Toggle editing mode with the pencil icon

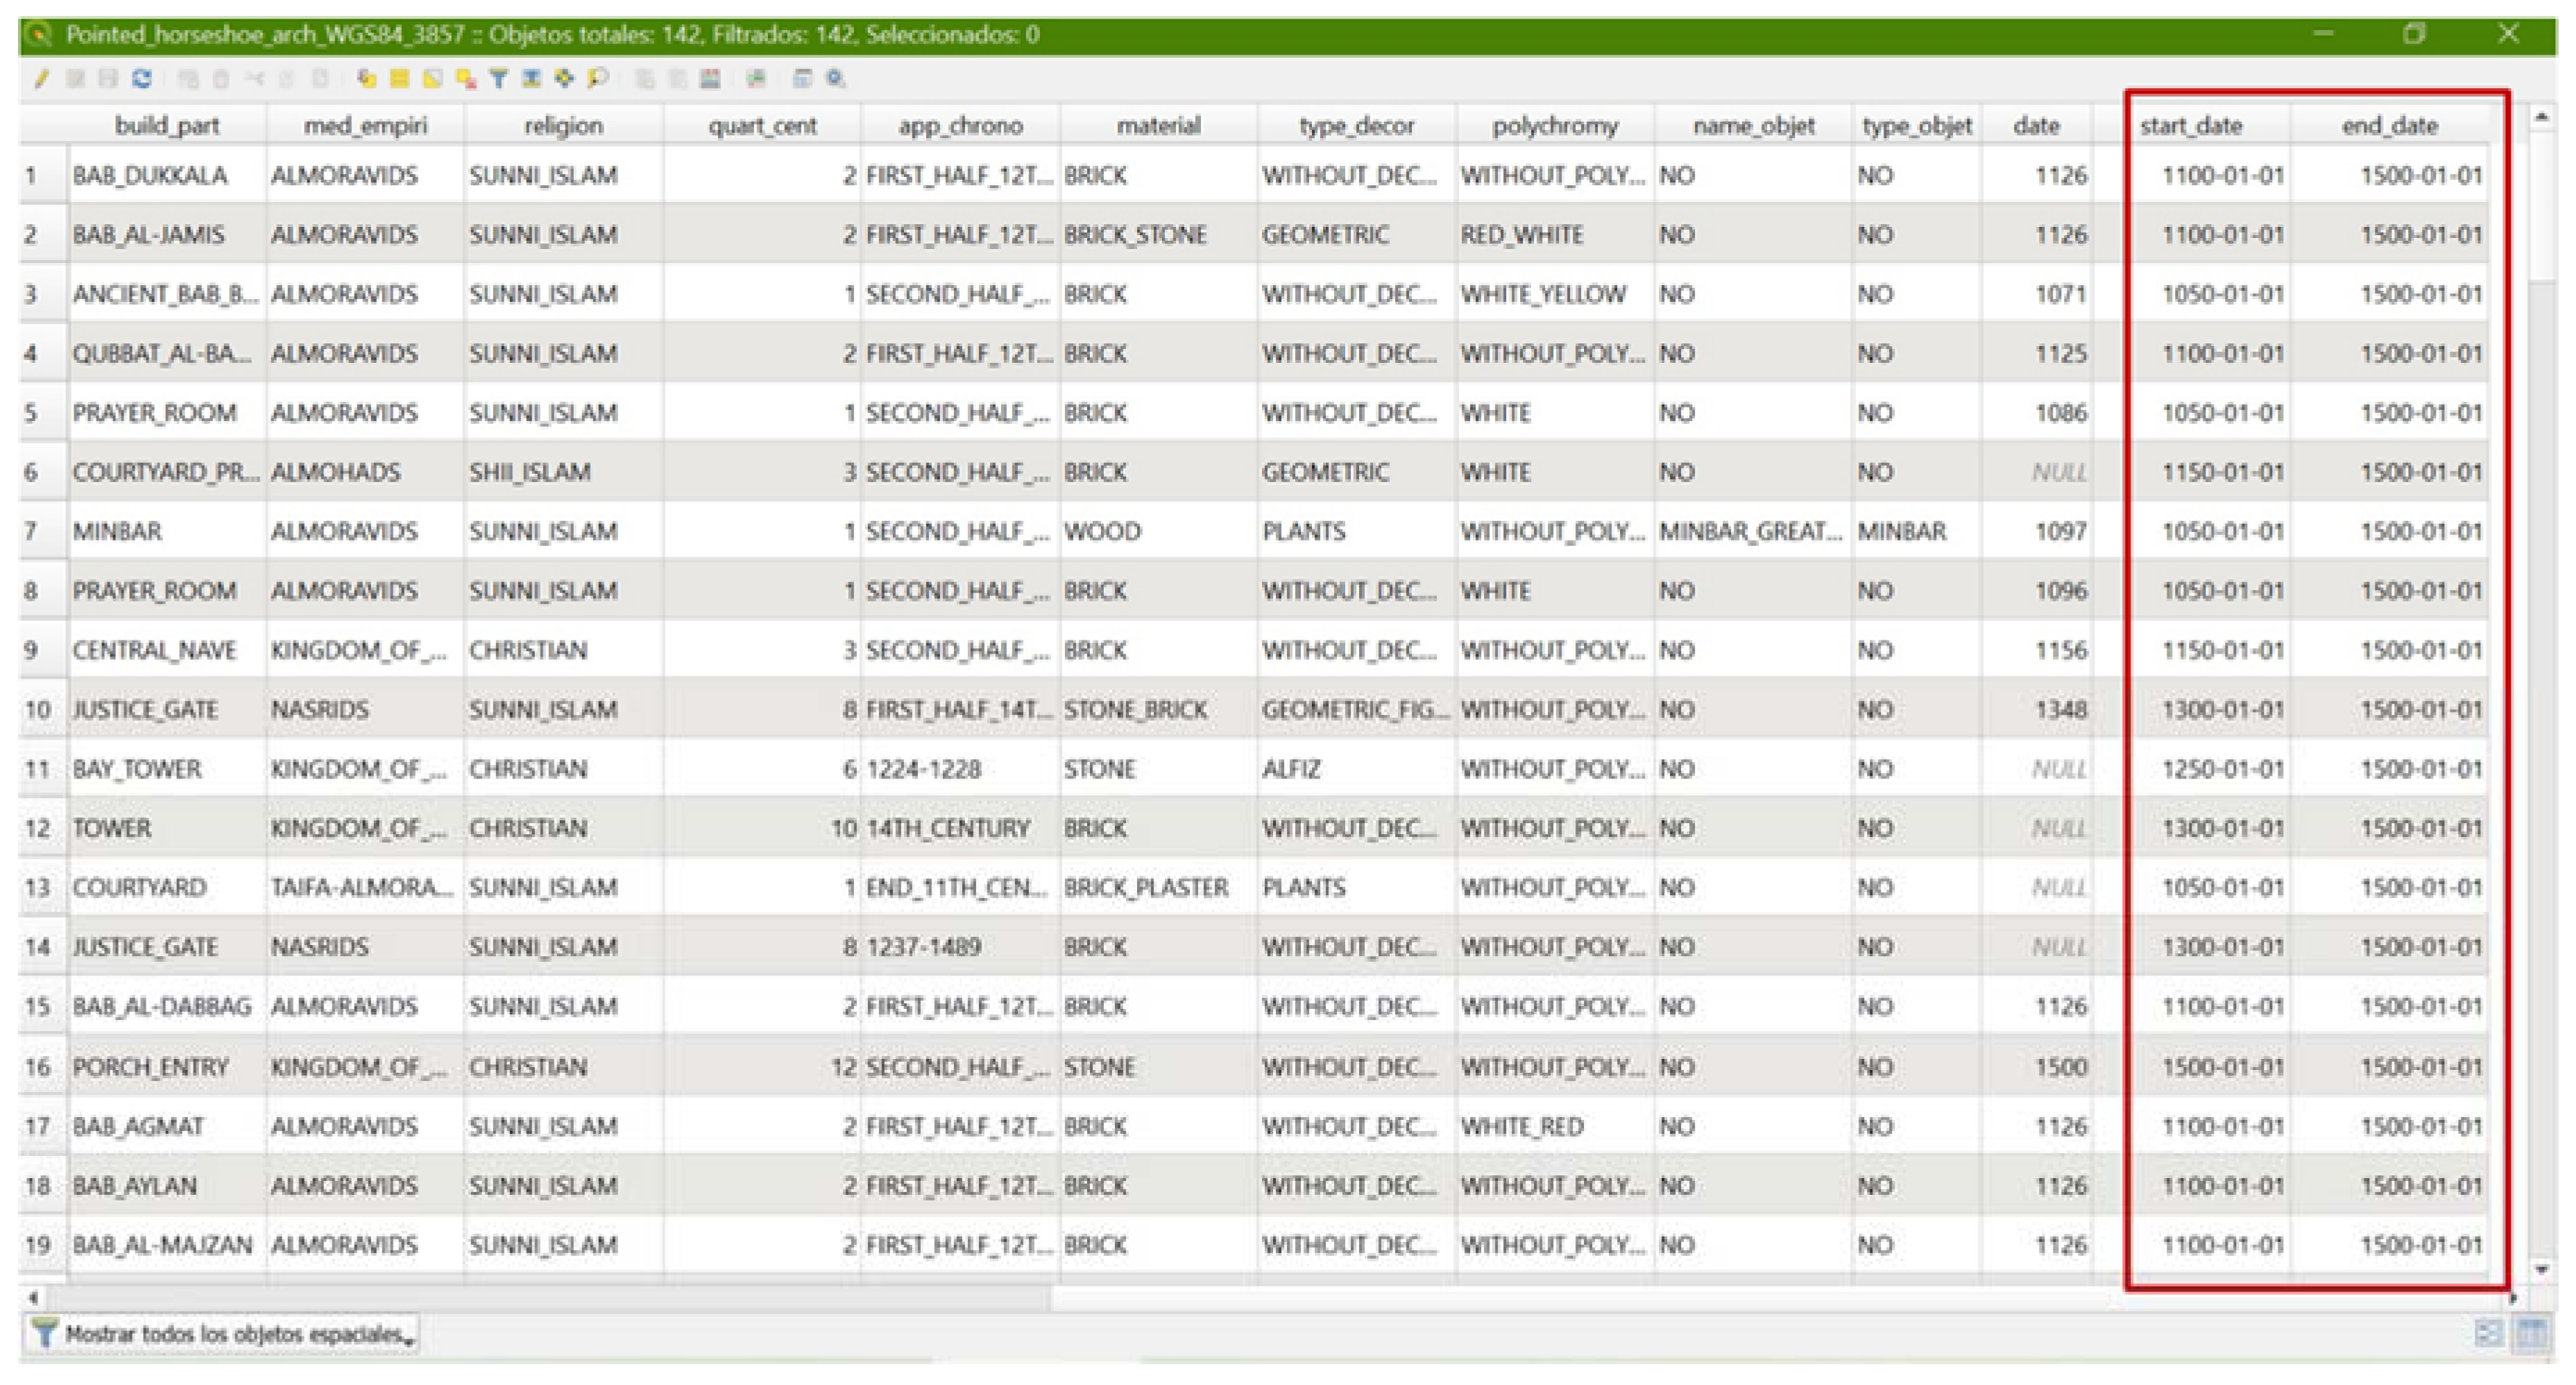click(x=41, y=78)
